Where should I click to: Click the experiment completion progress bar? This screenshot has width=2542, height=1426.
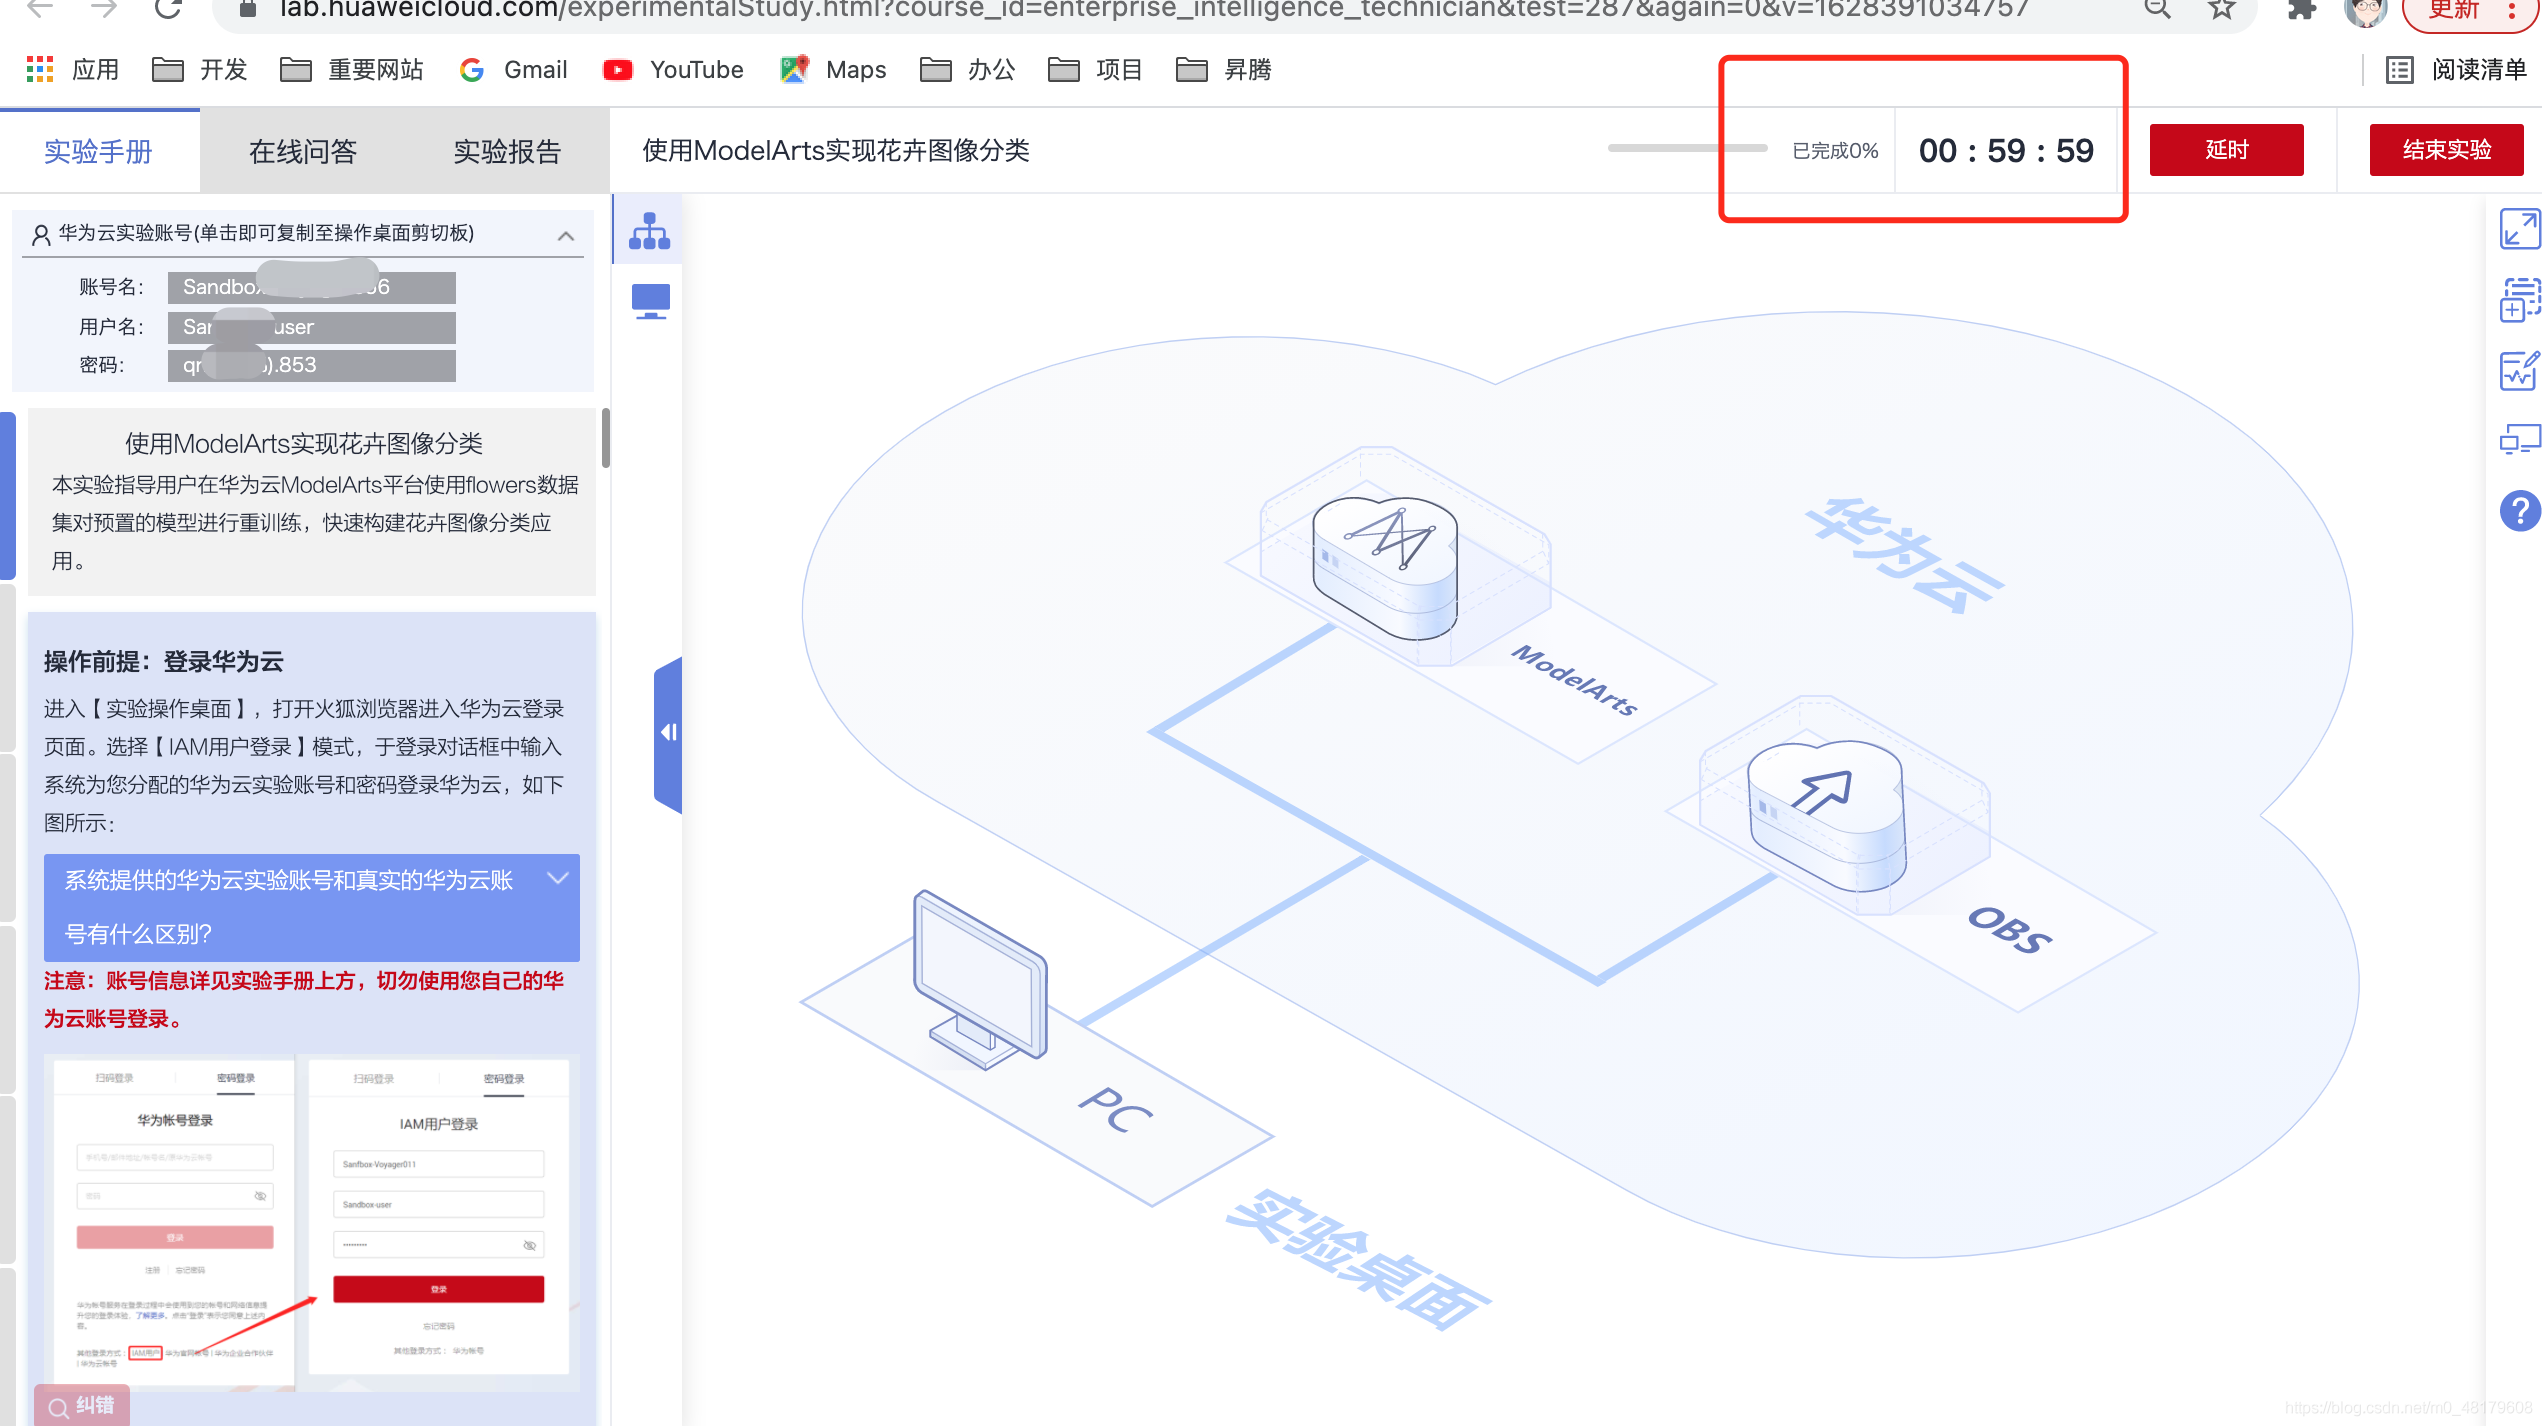pos(1688,148)
